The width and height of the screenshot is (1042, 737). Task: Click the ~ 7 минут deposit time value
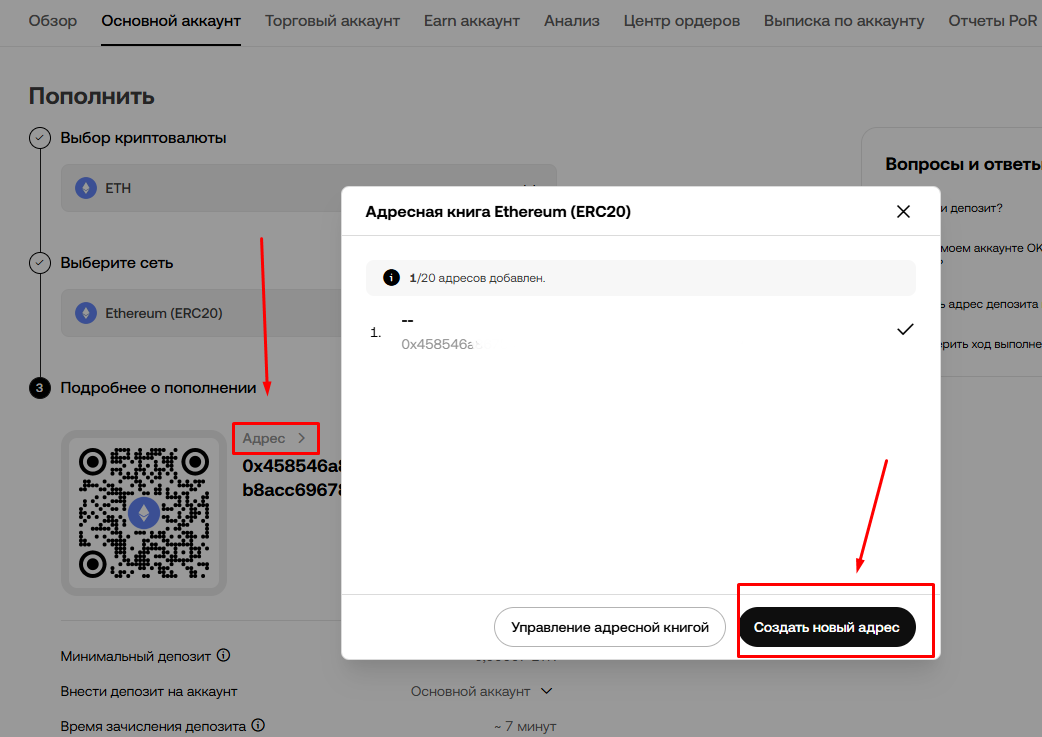click(x=525, y=726)
